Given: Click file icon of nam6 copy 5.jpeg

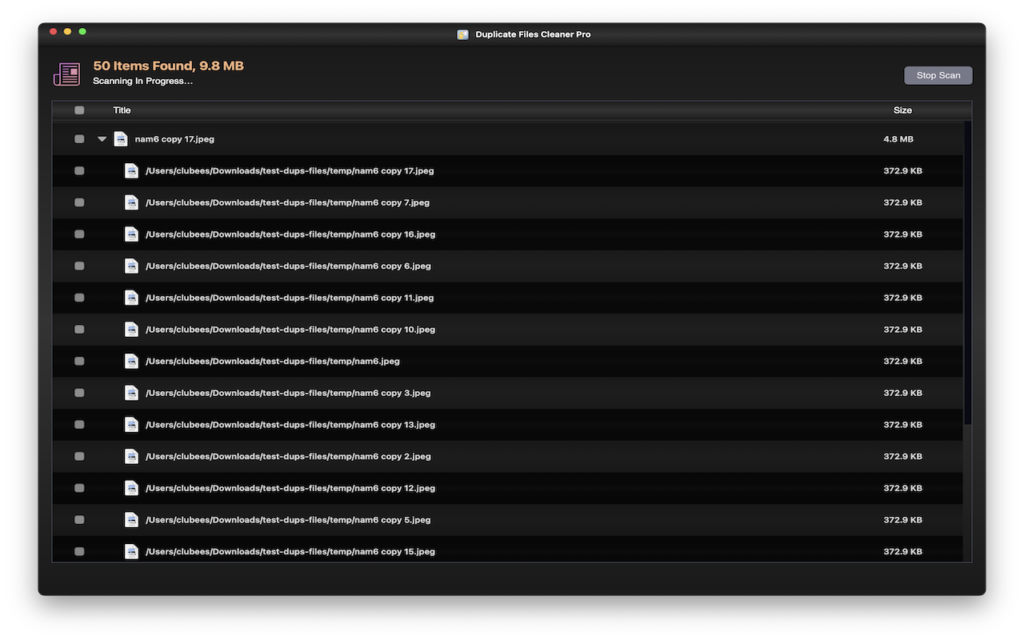Looking at the screenshot, I should tap(131, 520).
